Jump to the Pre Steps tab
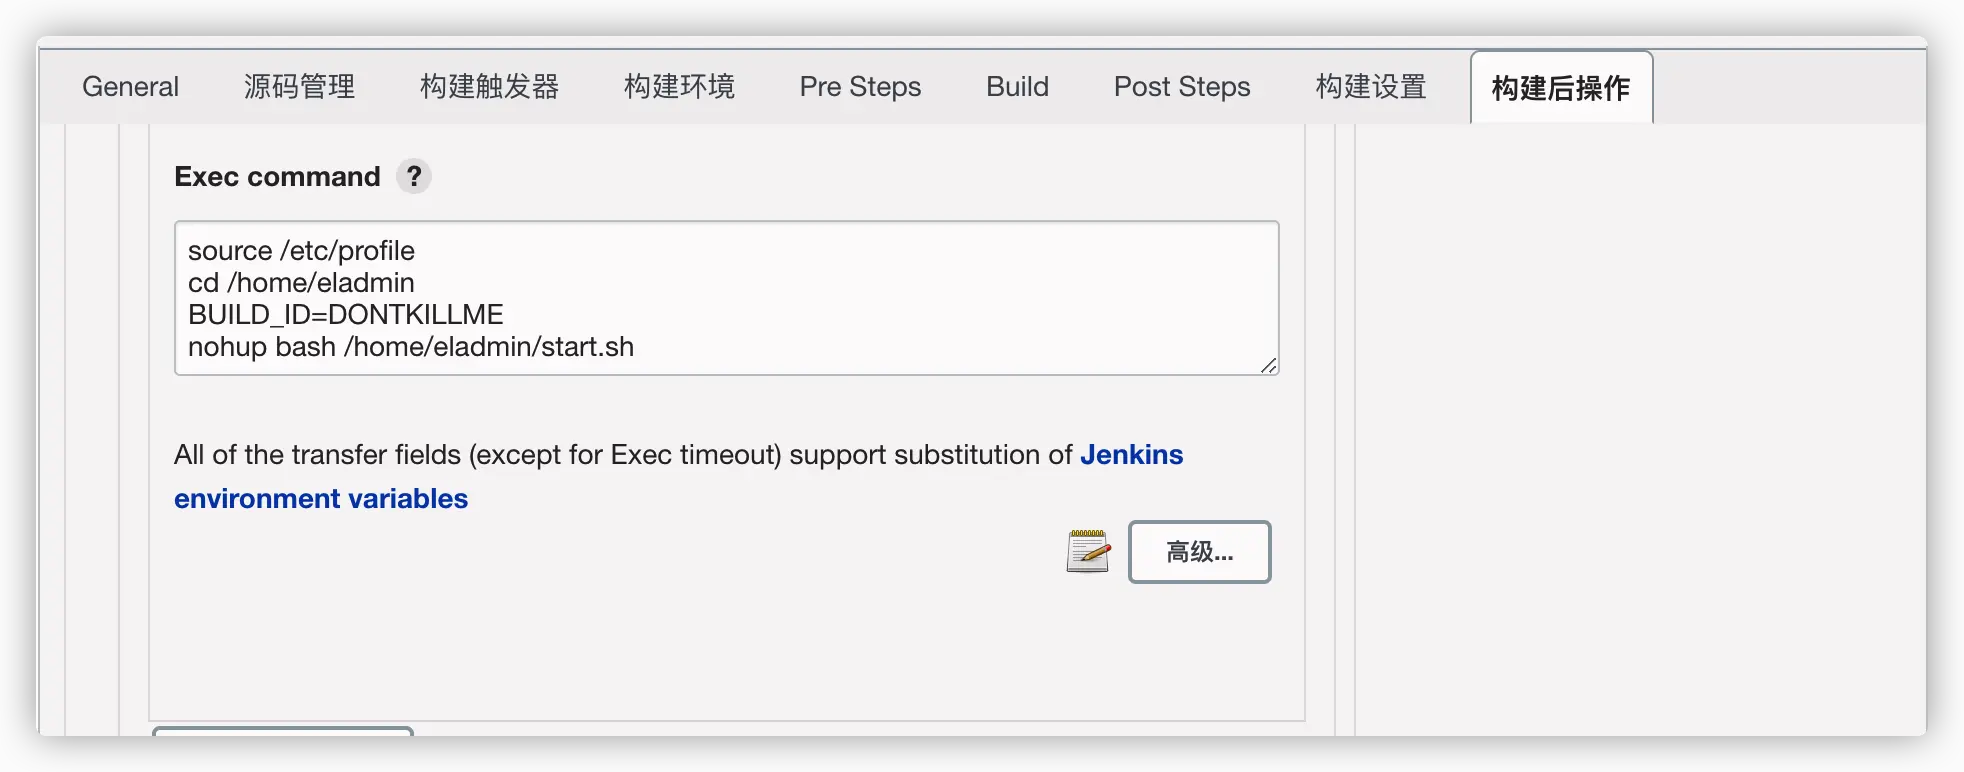1964x772 pixels. (860, 87)
